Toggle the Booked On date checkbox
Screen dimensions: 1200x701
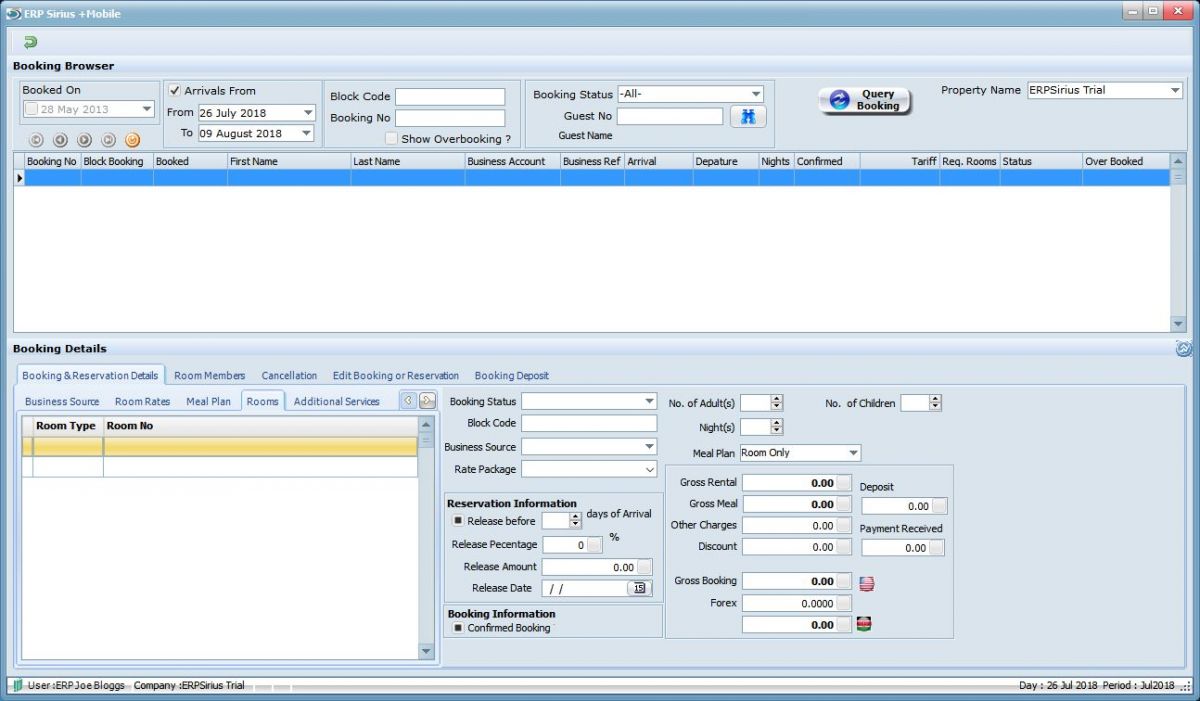pyautogui.click(x=32, y=109)
